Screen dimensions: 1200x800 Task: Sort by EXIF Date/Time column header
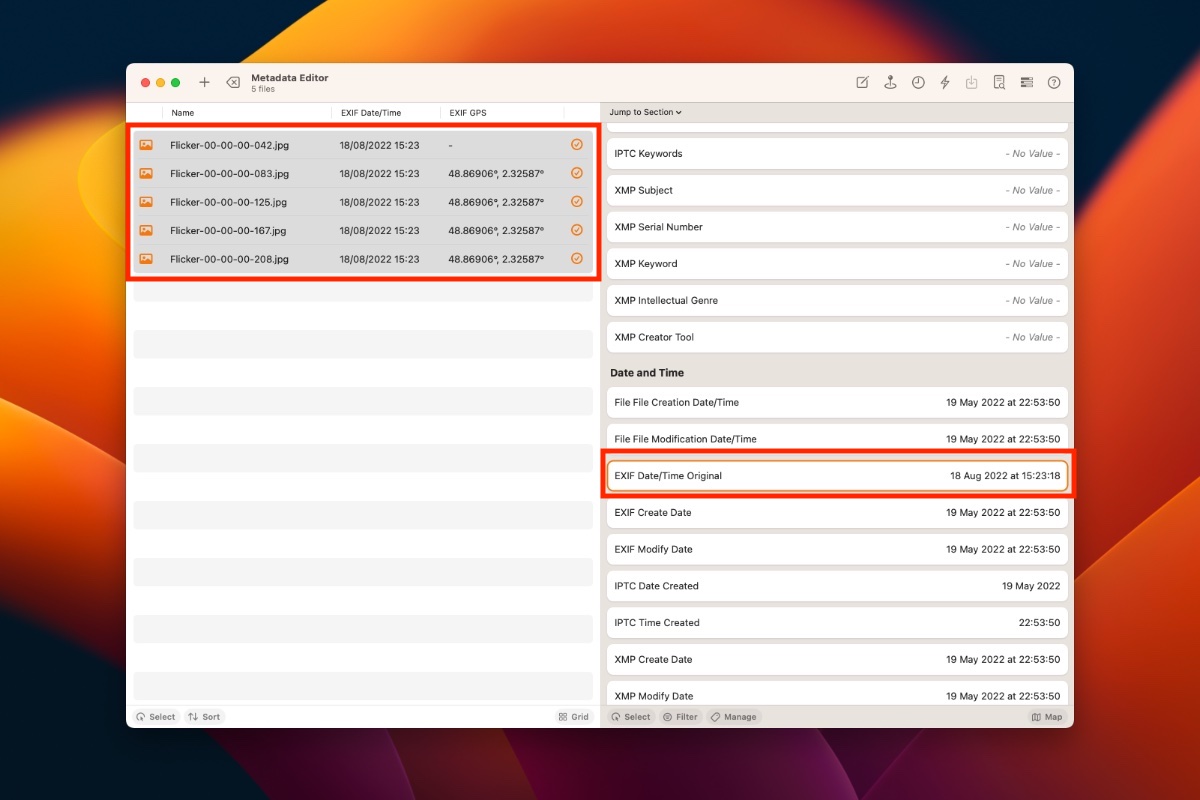click(370, 113)
